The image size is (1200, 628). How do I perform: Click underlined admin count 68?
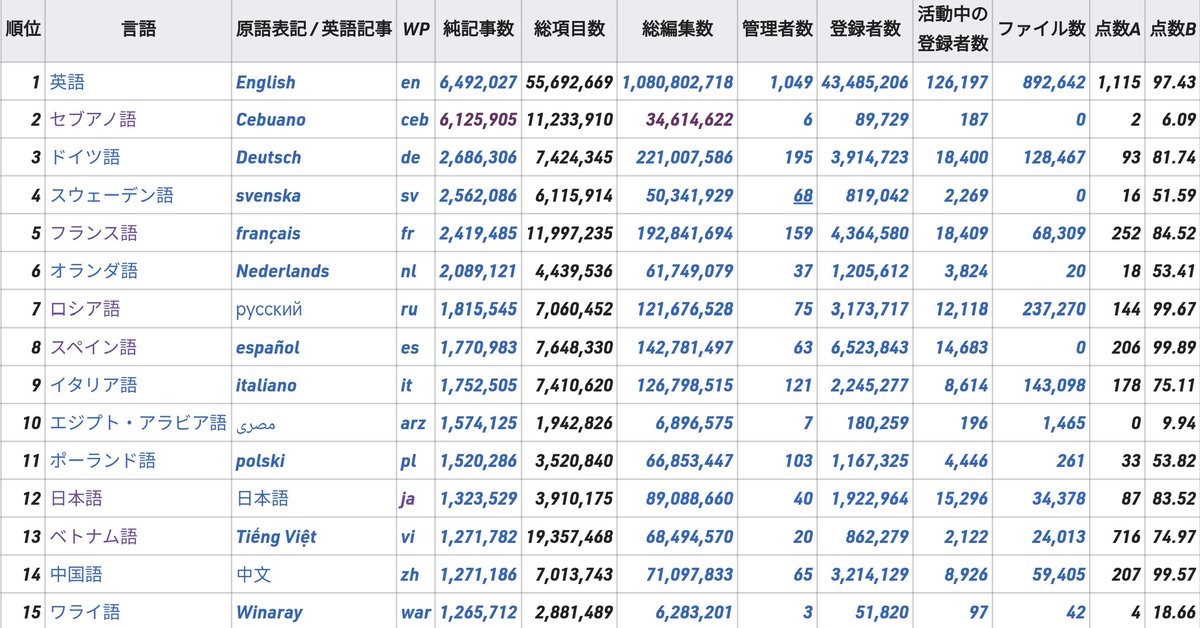[x=803, y=196]
